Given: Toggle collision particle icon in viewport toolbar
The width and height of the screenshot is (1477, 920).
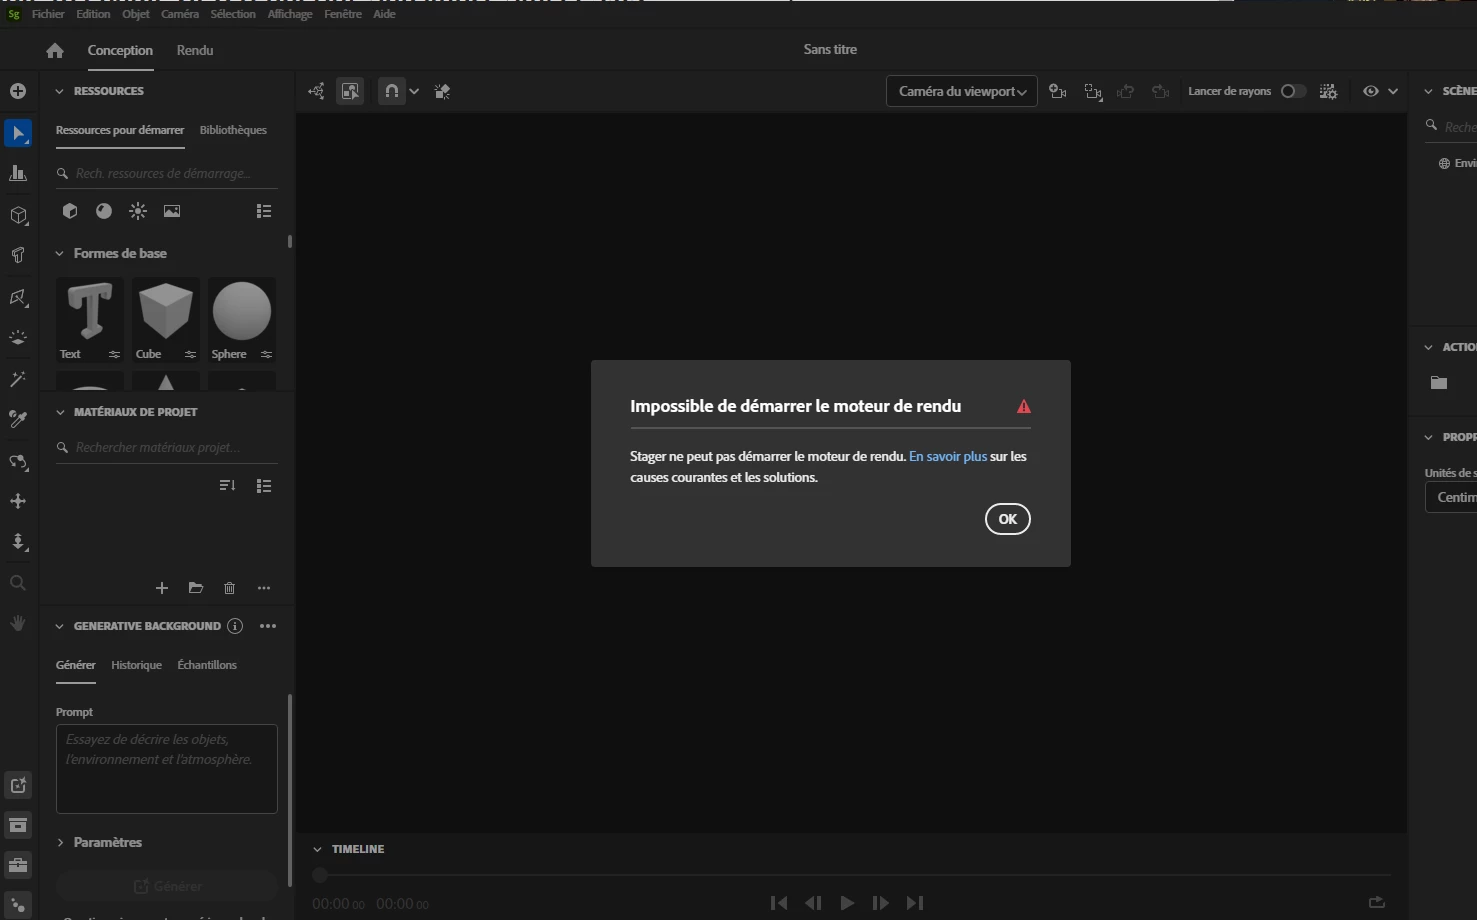Looking at the screenshot, I should click(x=442, y=91).
